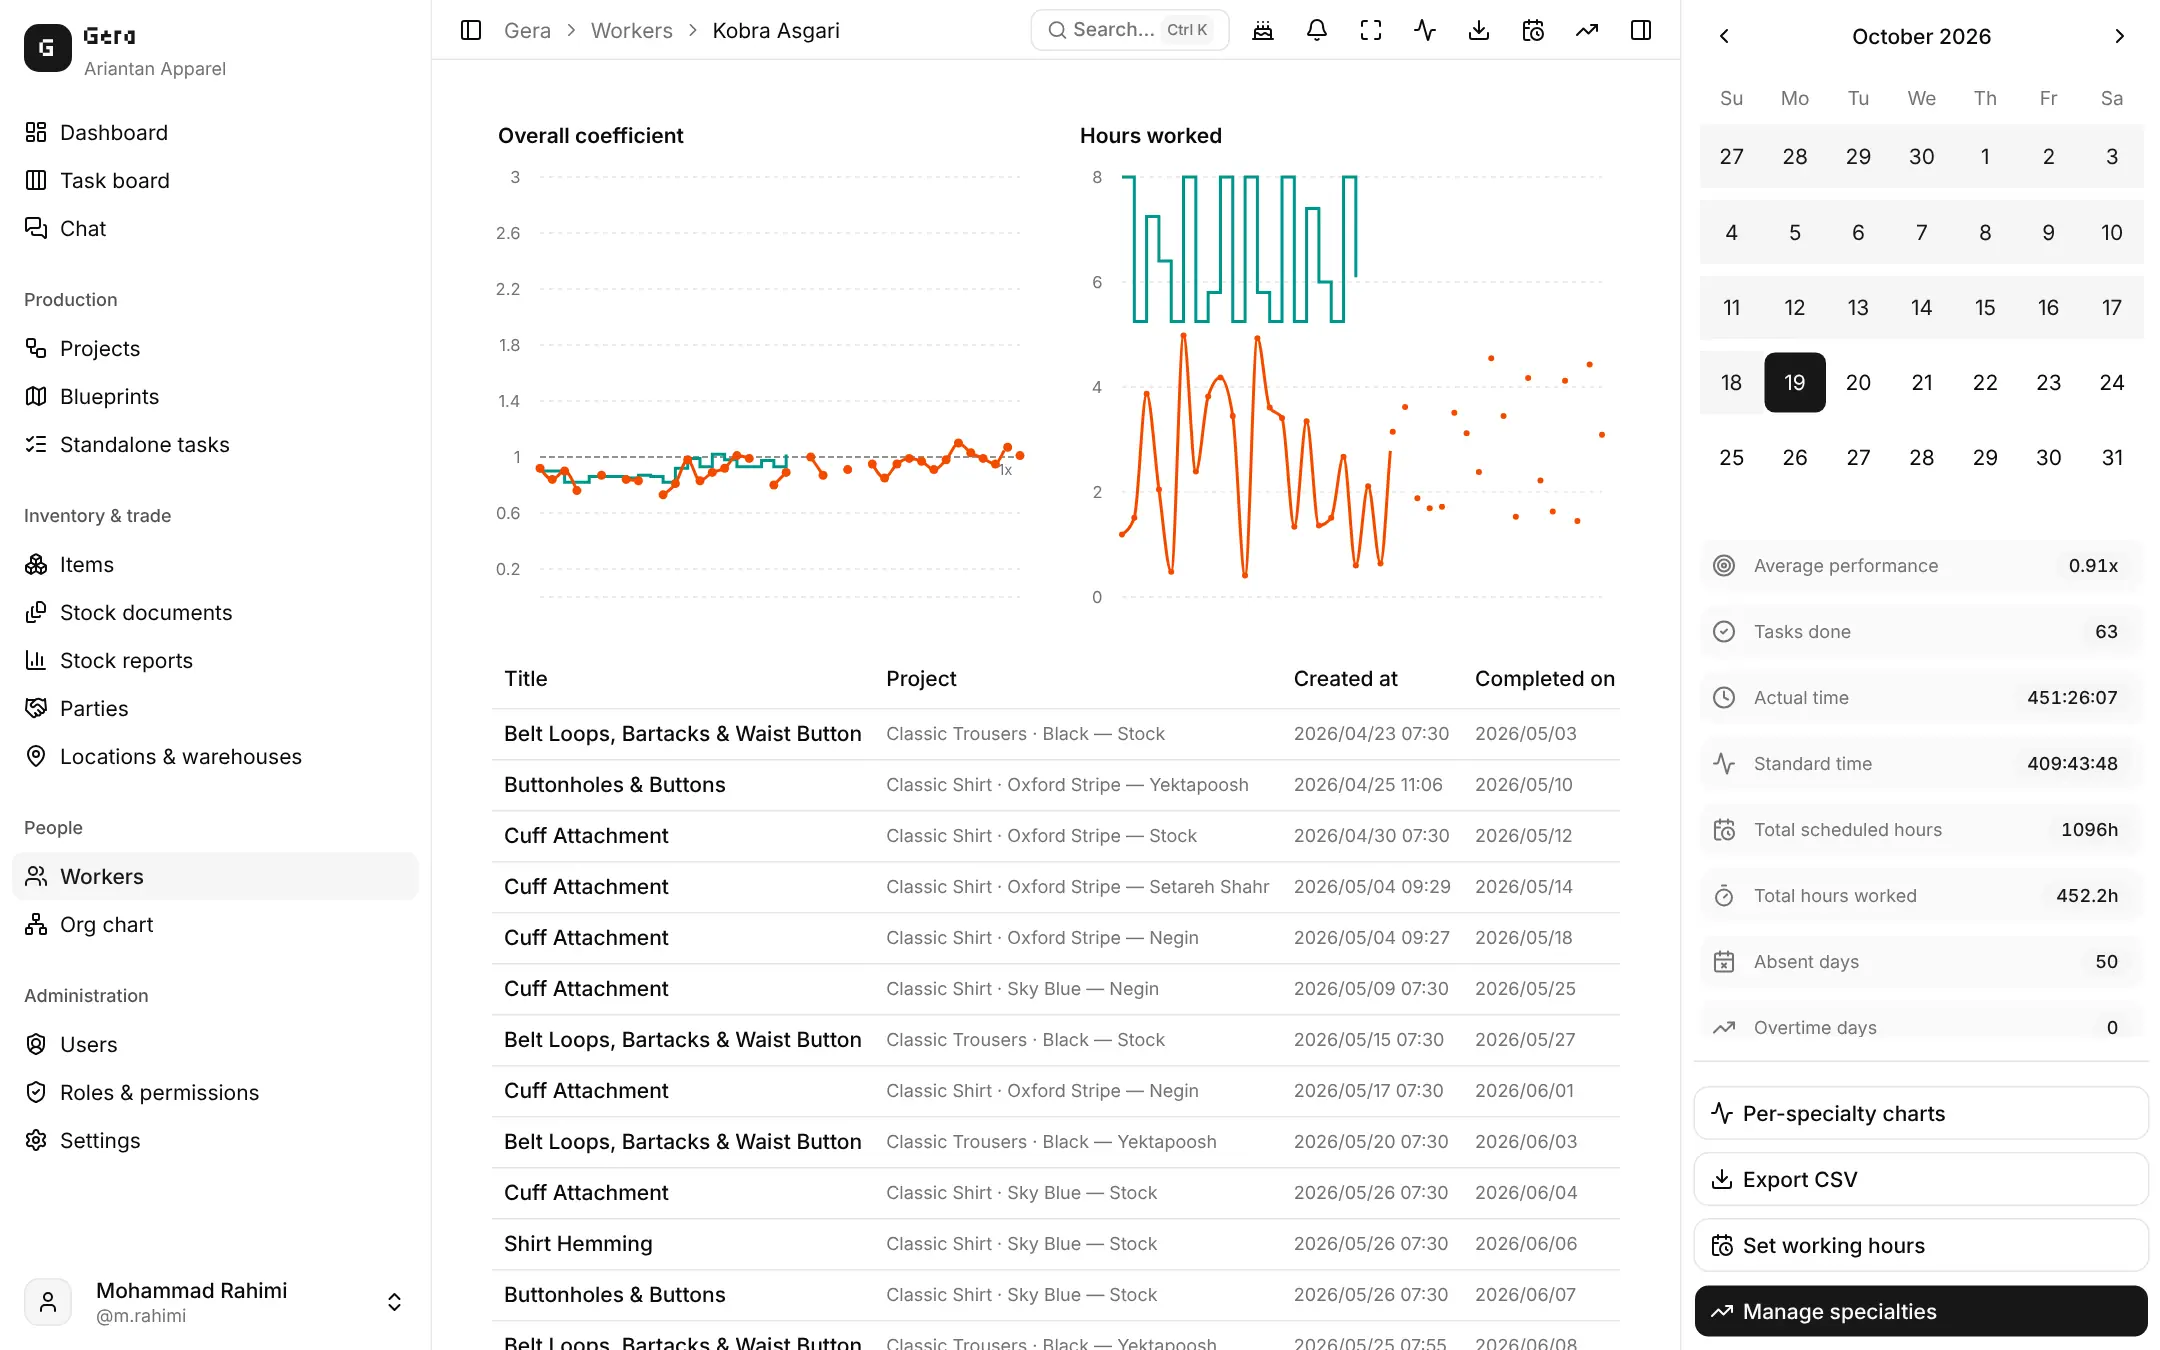Click Gera breadcrumb link
This screenshot has width=2160, height=1350.
click(527, 30)
